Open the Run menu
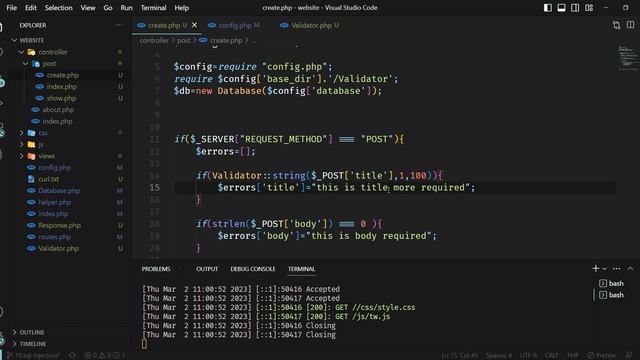640x360 pixels. coord(127,8)
